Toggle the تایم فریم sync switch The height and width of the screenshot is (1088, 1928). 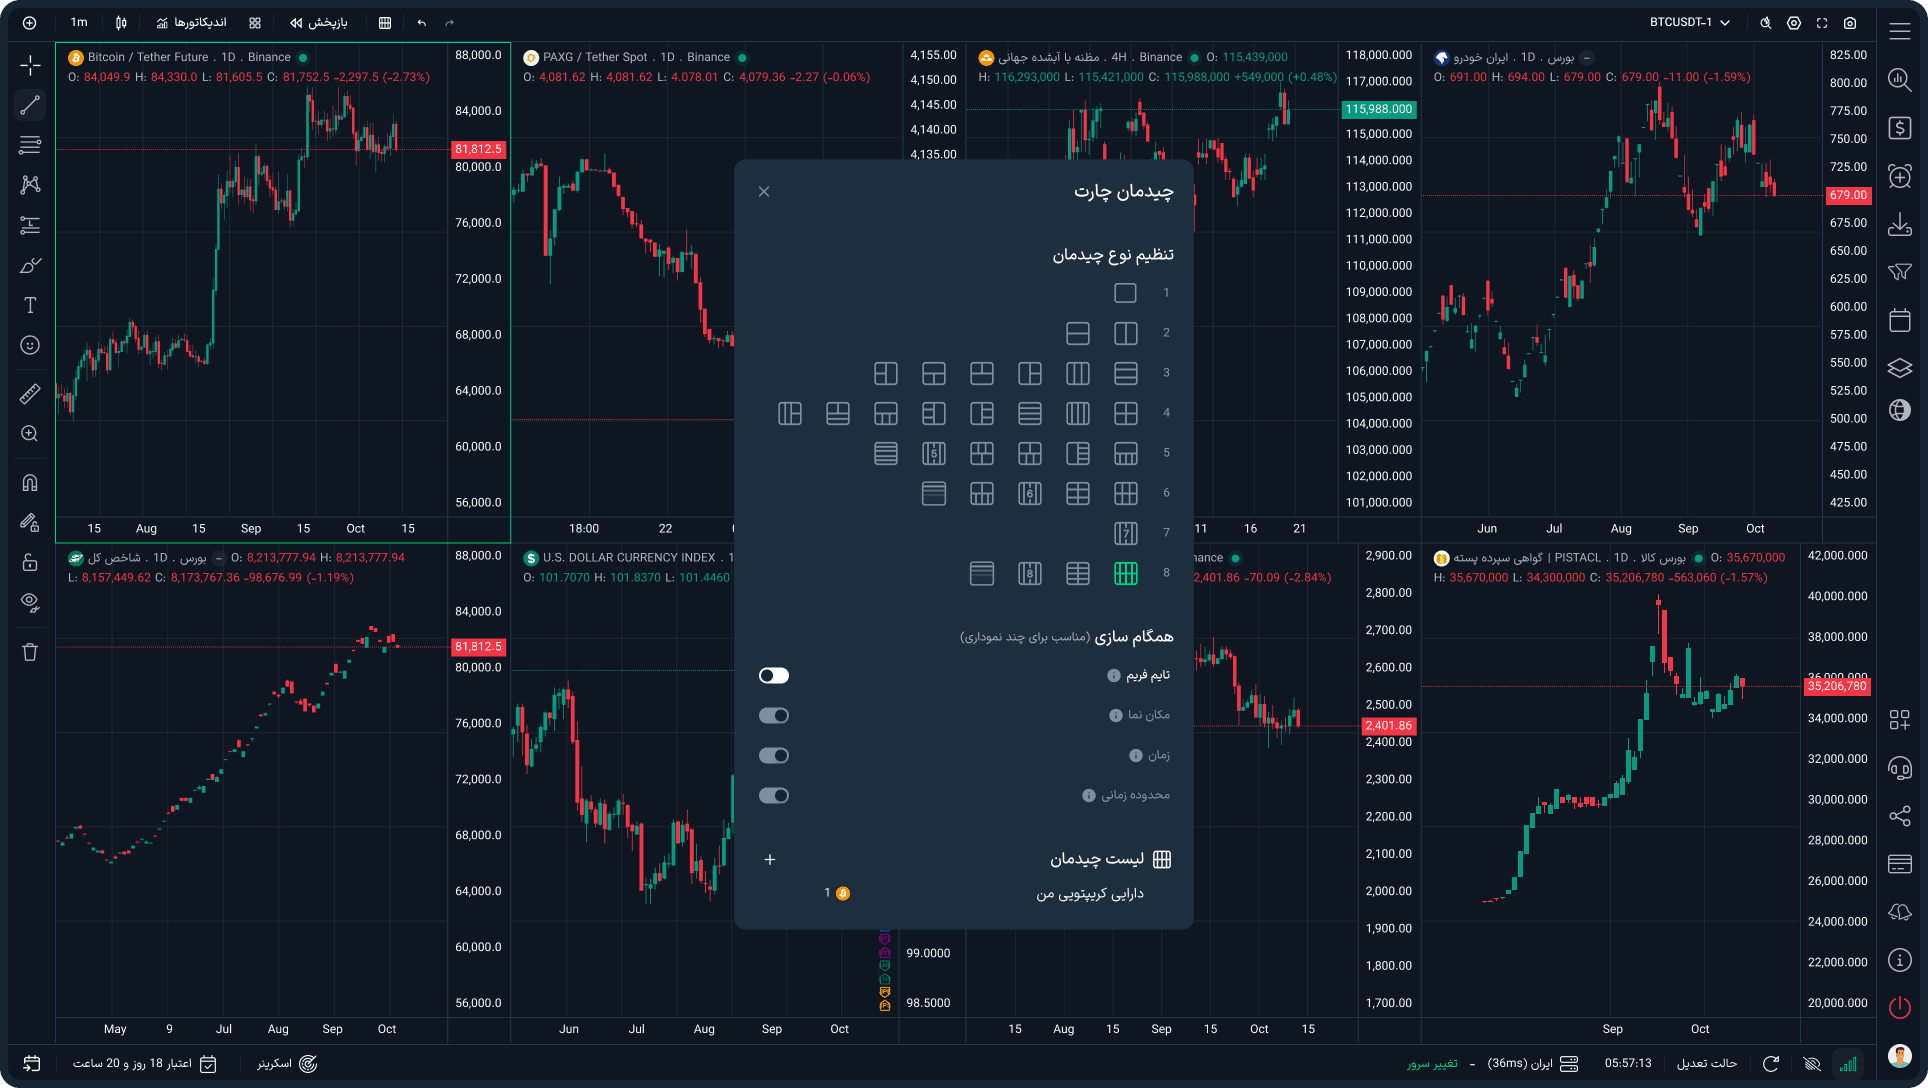point(774,676)
